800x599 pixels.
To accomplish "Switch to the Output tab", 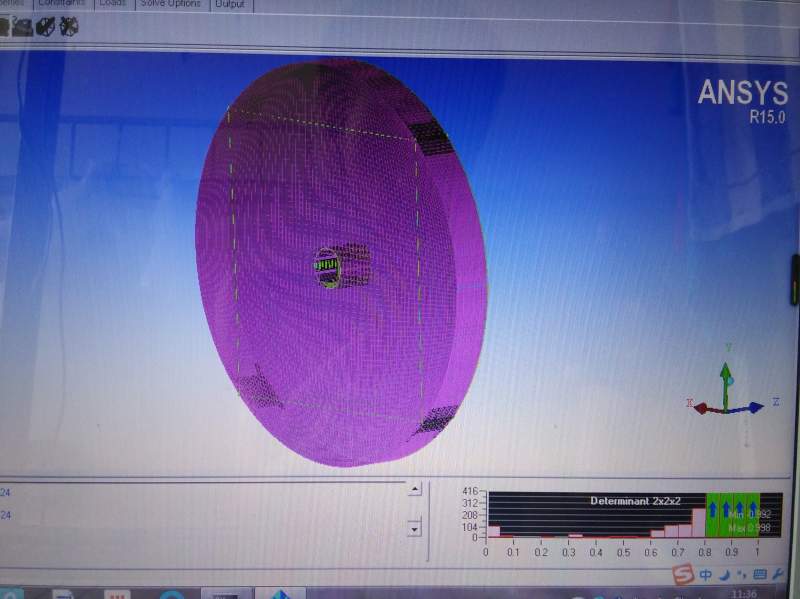I will coord(230,4).
